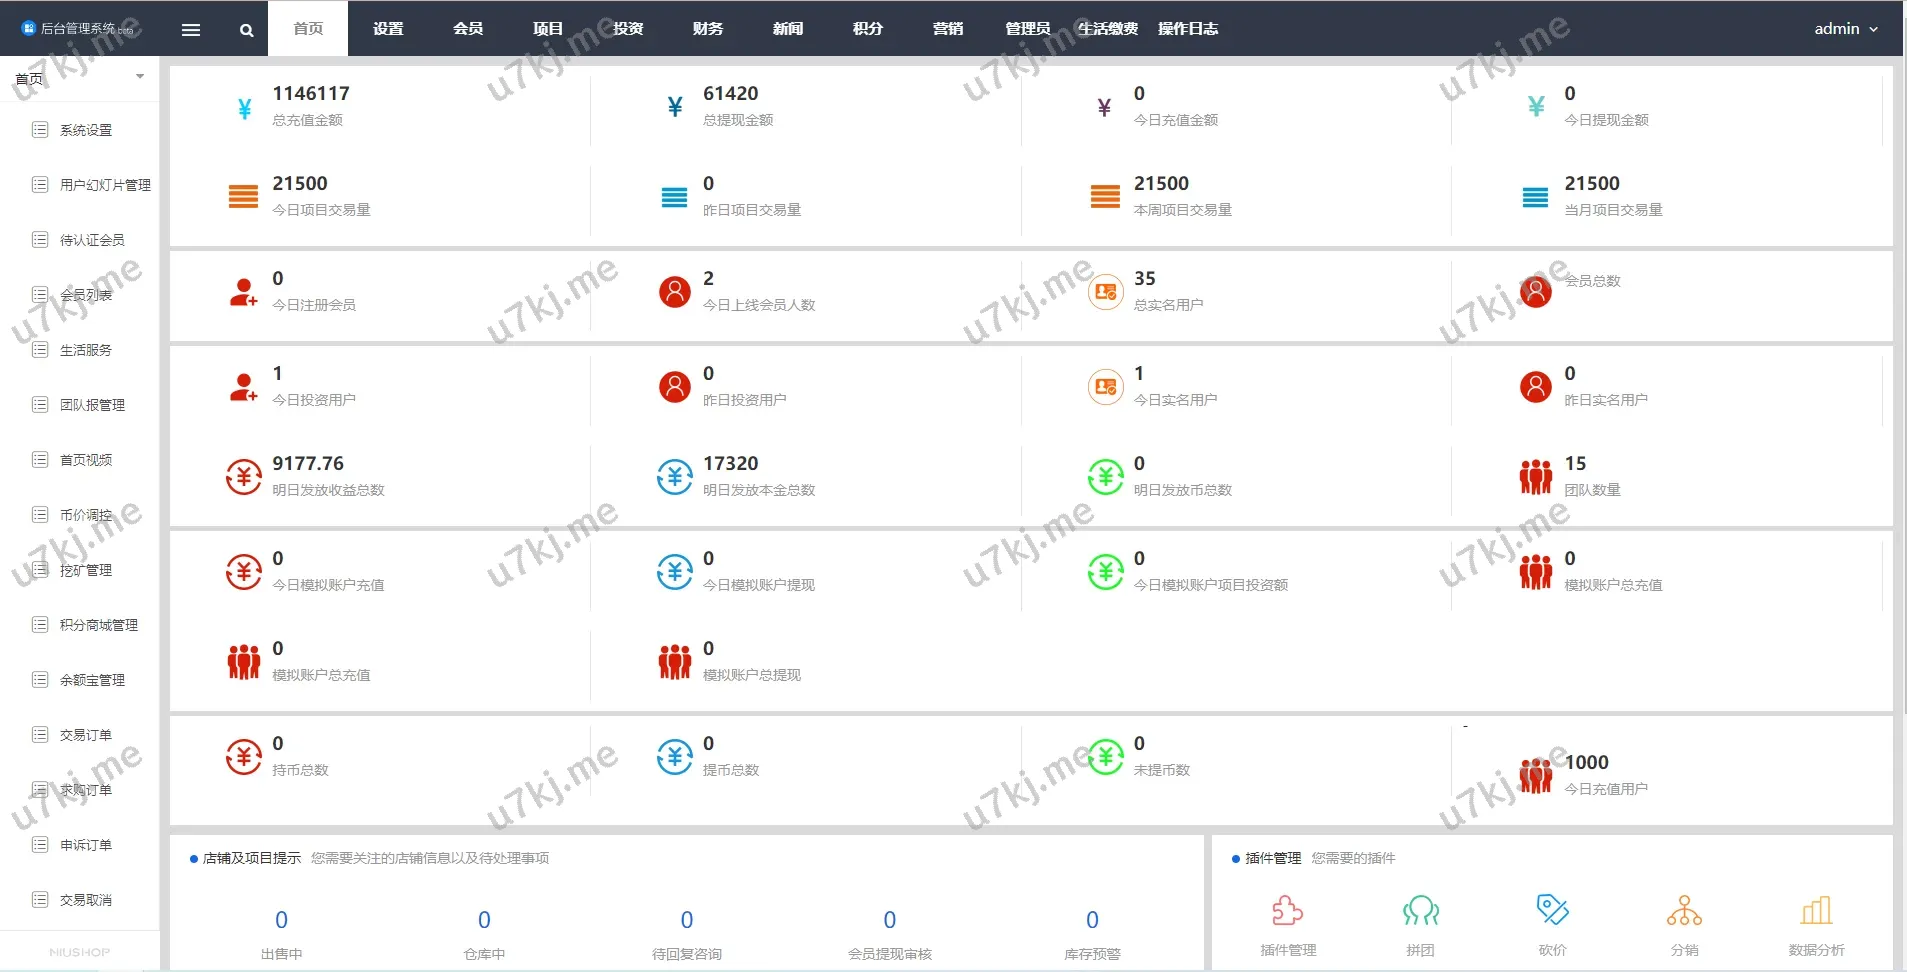1907x972 pixels.
Task: Open the 砍价 price tag icon
Action: (1552, 910)
